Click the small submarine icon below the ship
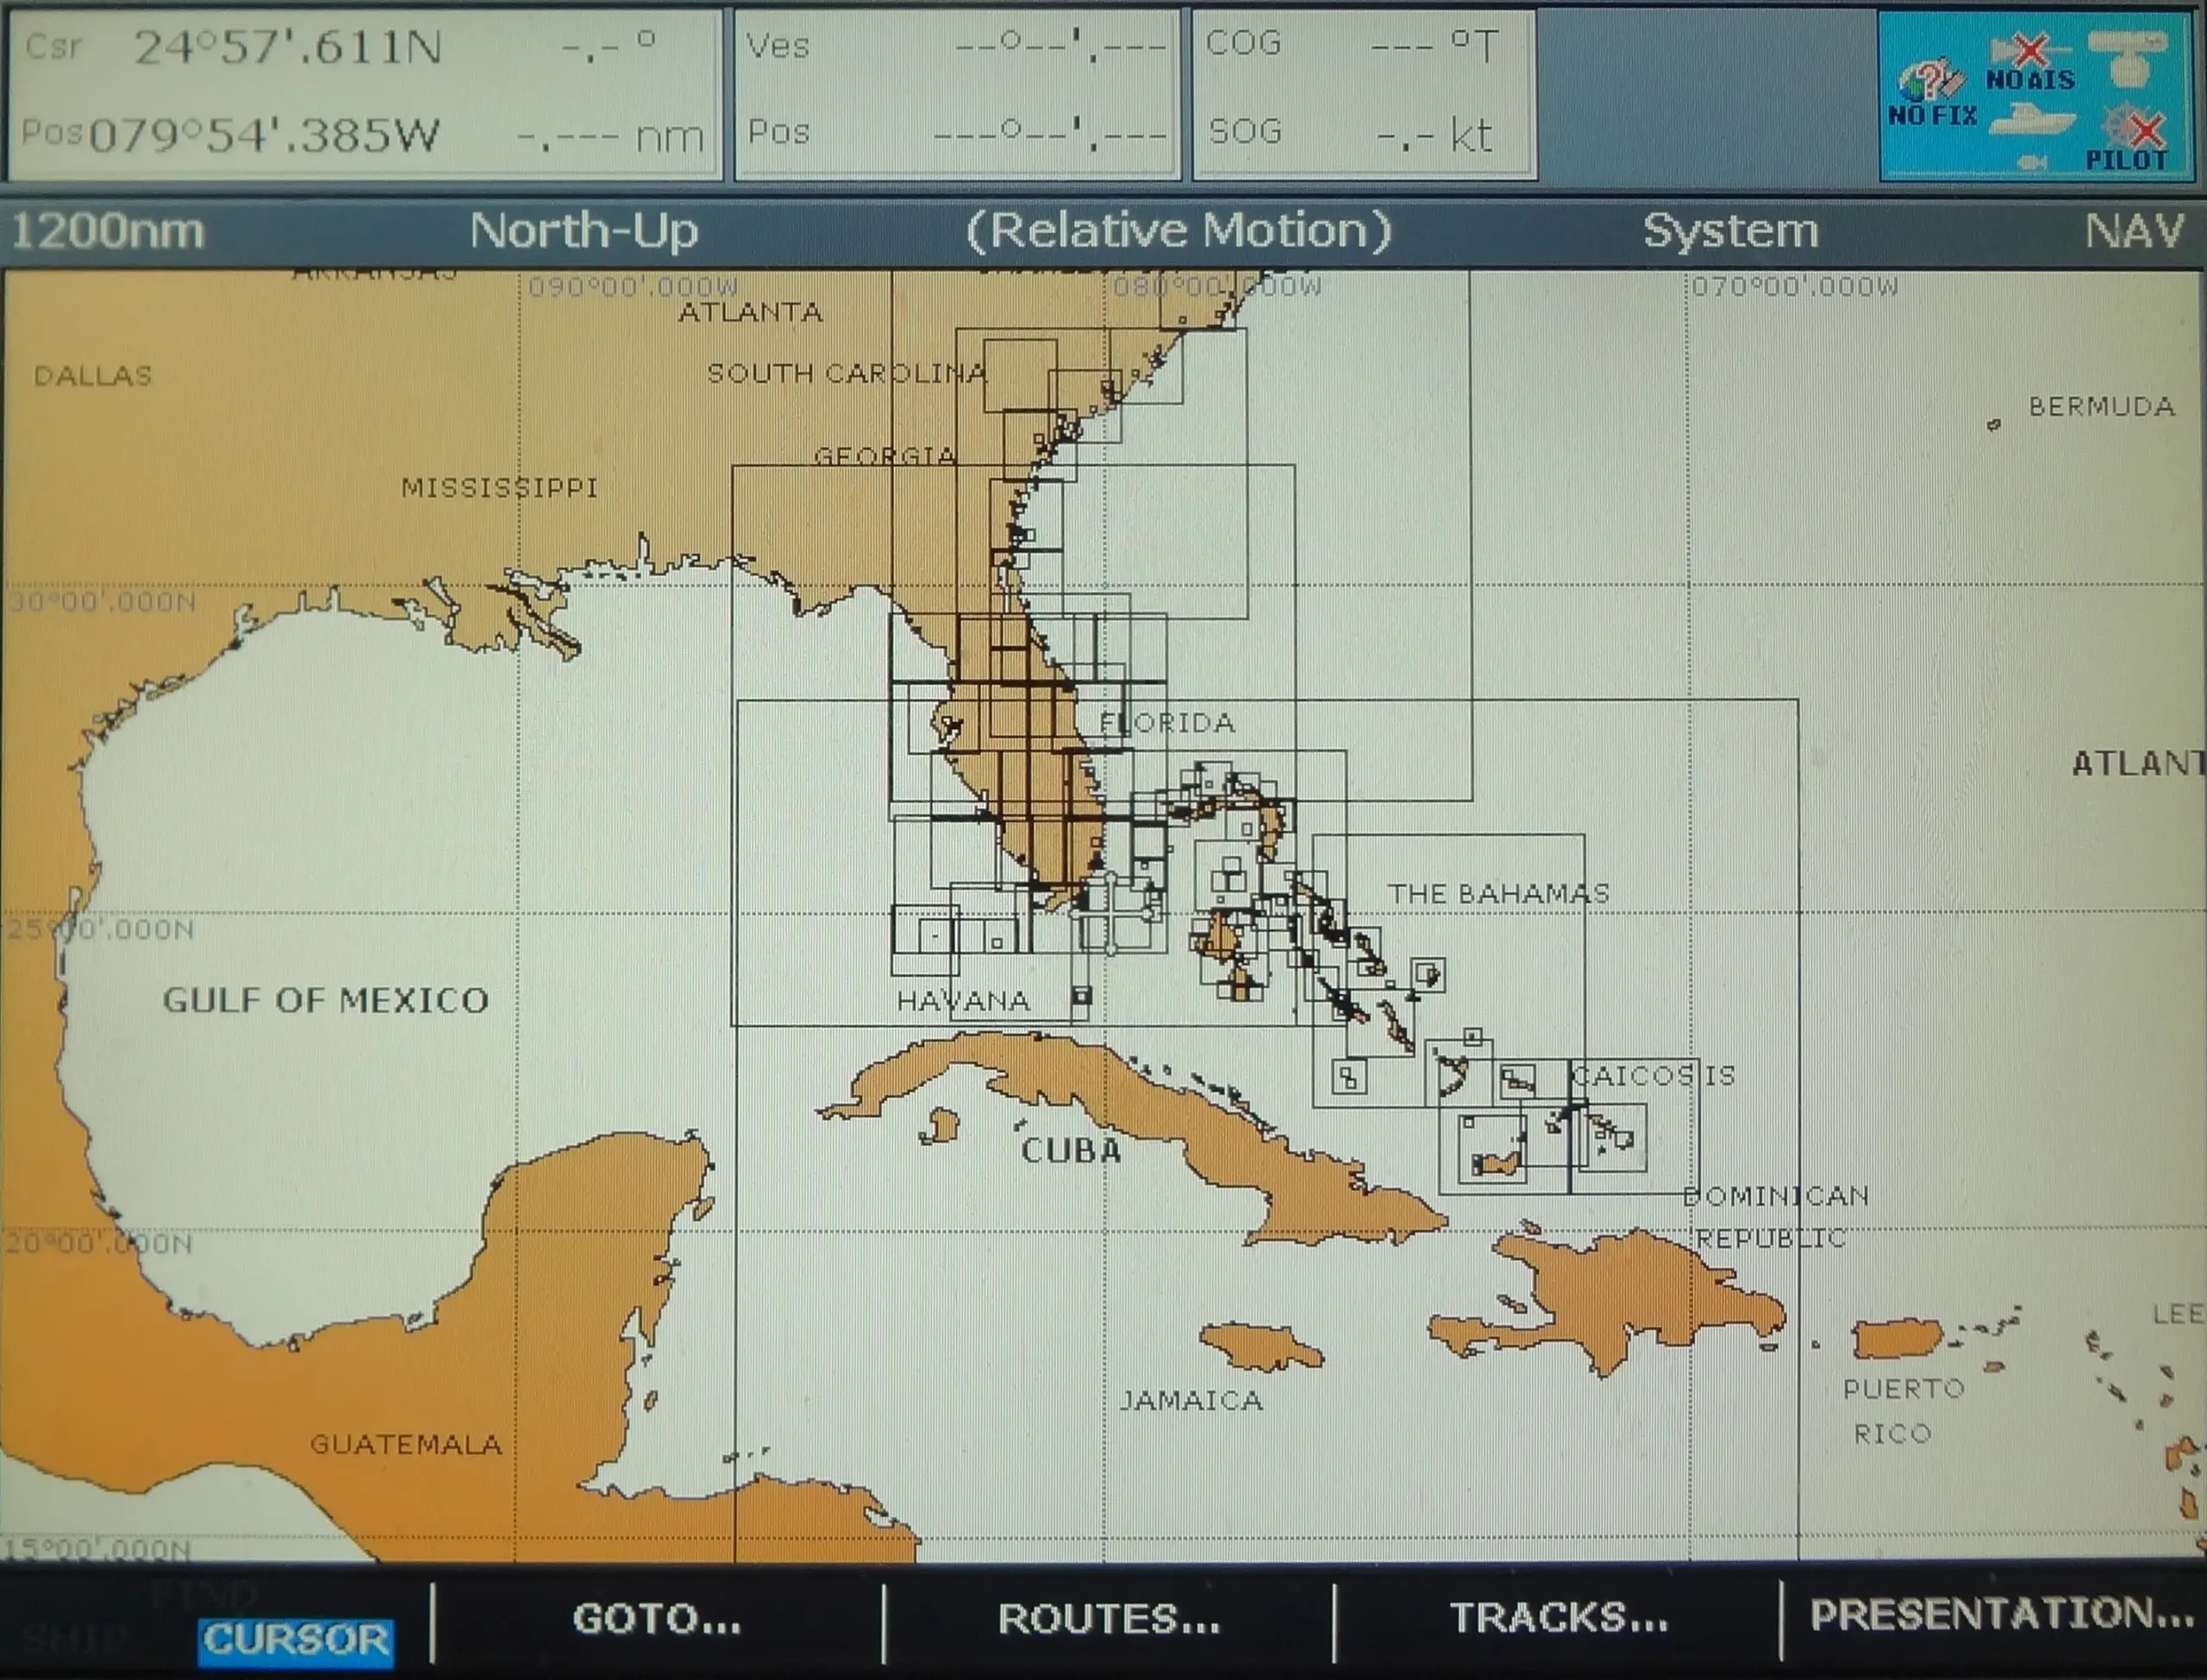 2032,163
